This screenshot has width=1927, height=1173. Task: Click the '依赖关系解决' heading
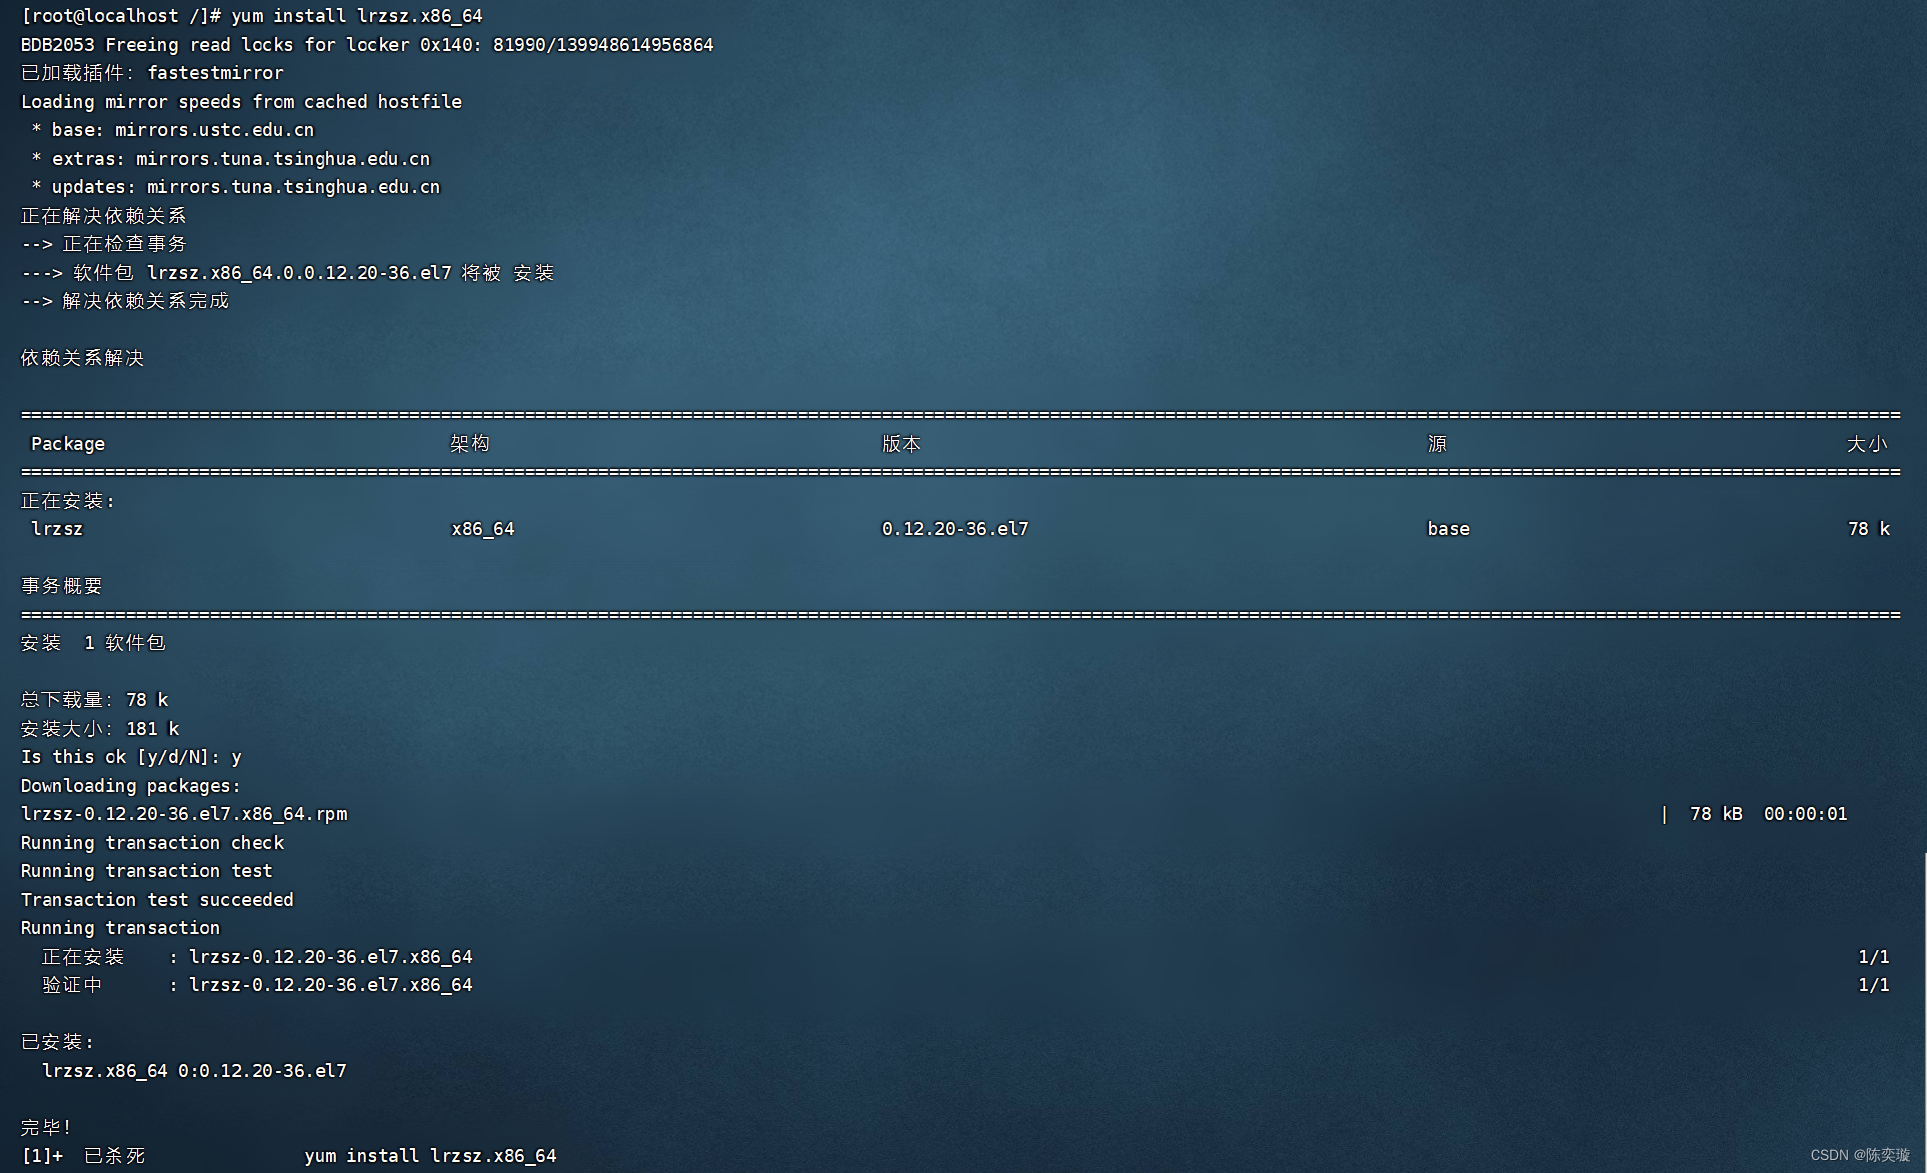click(x=82, y=358)
